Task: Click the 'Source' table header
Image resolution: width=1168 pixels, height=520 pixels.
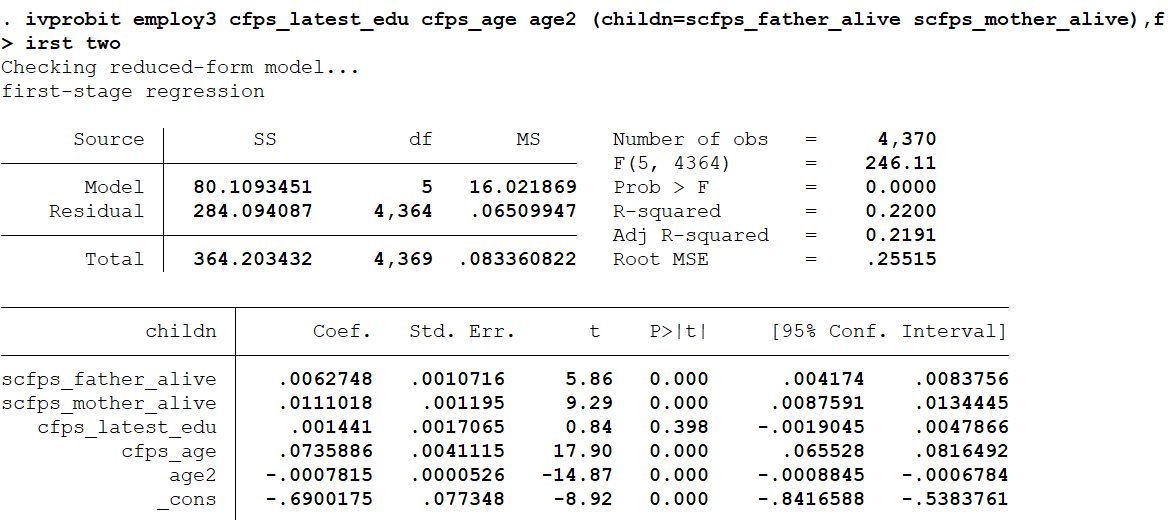Action: tap(108, 139)
